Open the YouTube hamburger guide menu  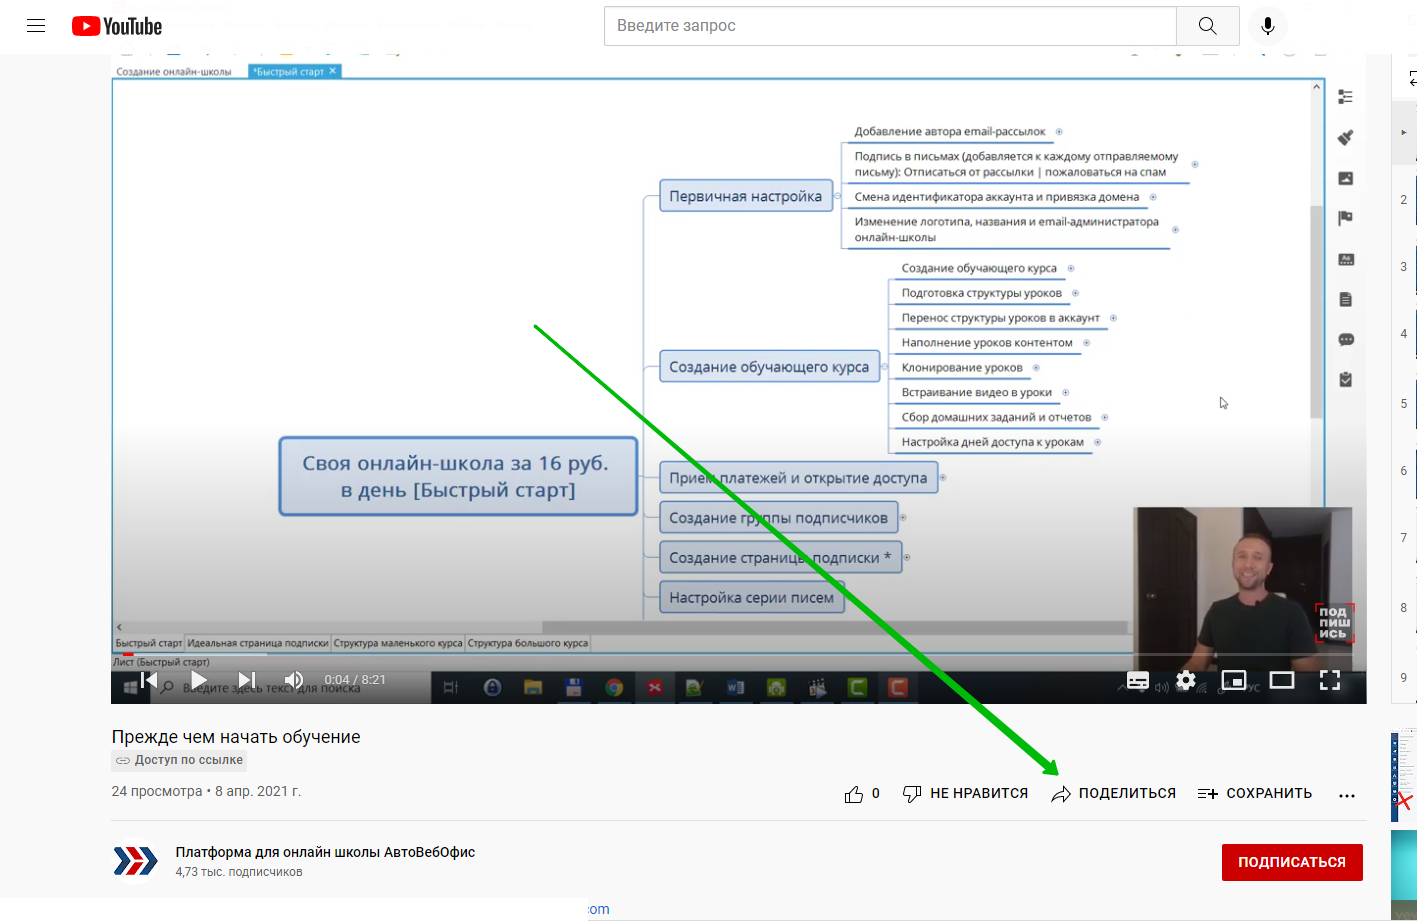(36, 26)
